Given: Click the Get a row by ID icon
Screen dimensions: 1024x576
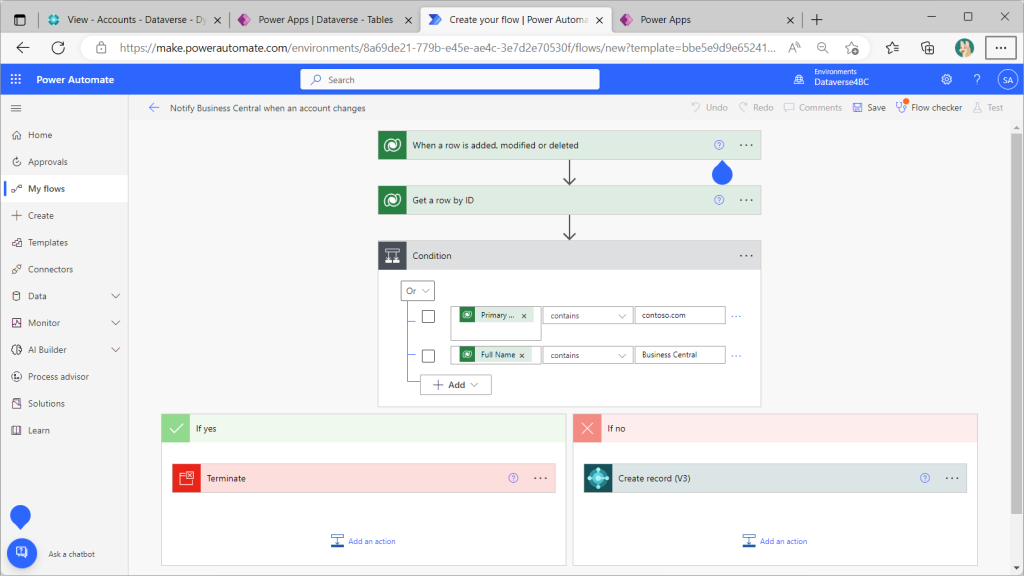Looking at the screenshot, I should coord(392,200).
